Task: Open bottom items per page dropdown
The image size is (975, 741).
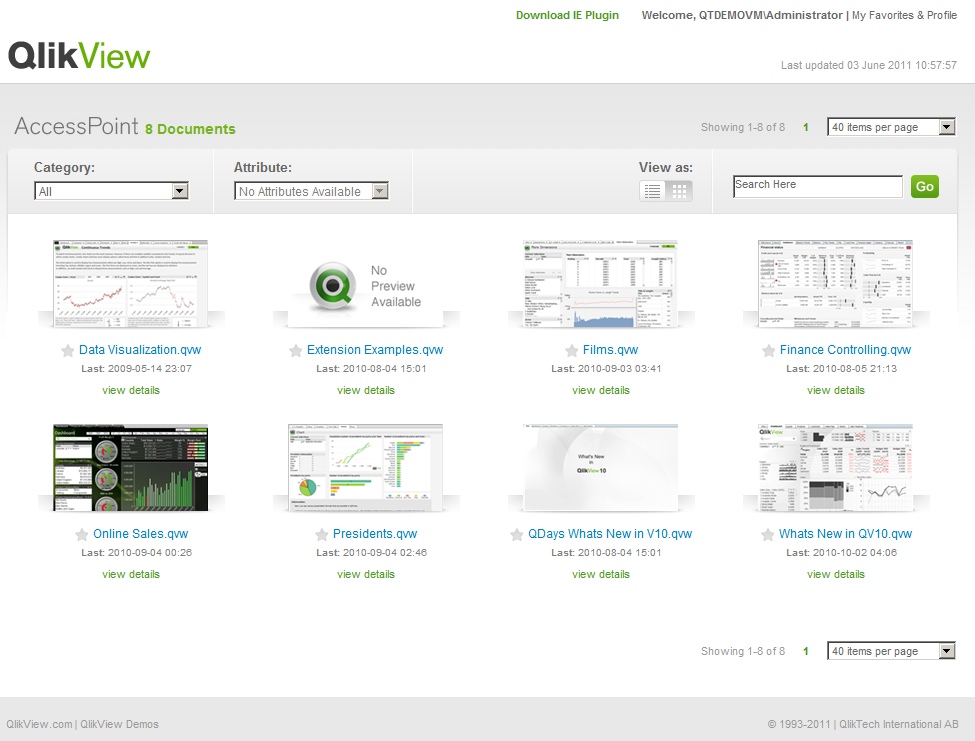Action: point(891,651)
